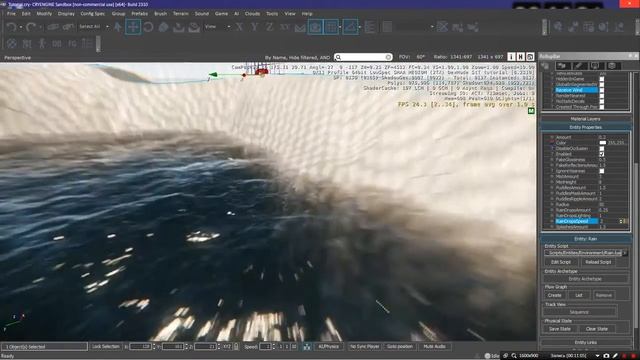Open the Tools menu
640x360 pixels.
coord(272,13)
